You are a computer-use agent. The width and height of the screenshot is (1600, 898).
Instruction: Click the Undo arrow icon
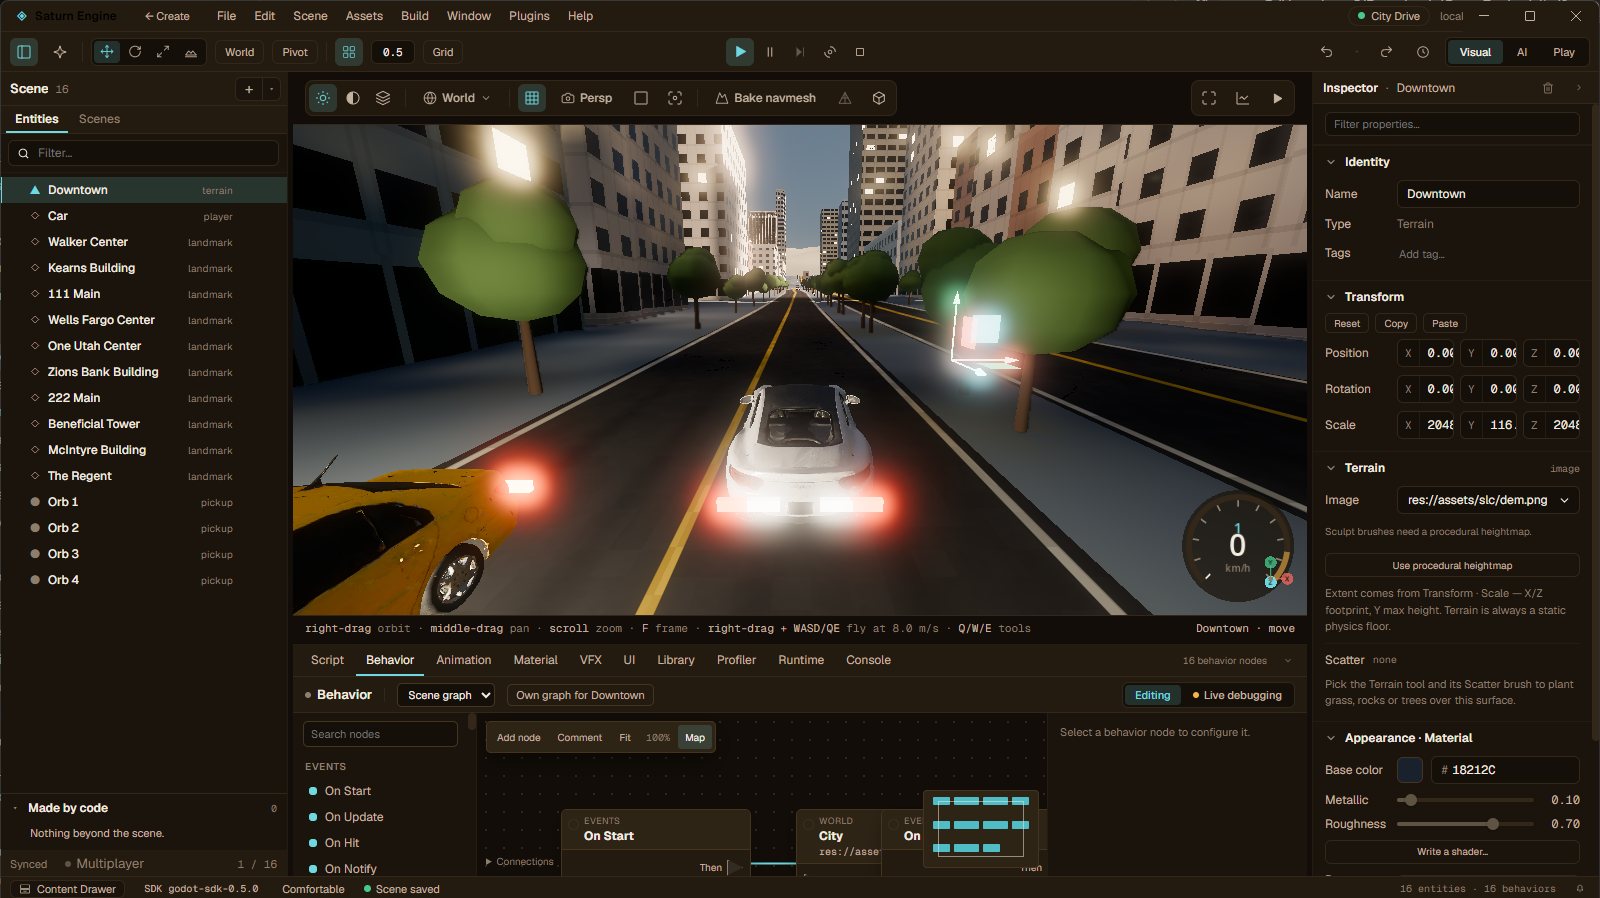click(x=1327, y=52)
